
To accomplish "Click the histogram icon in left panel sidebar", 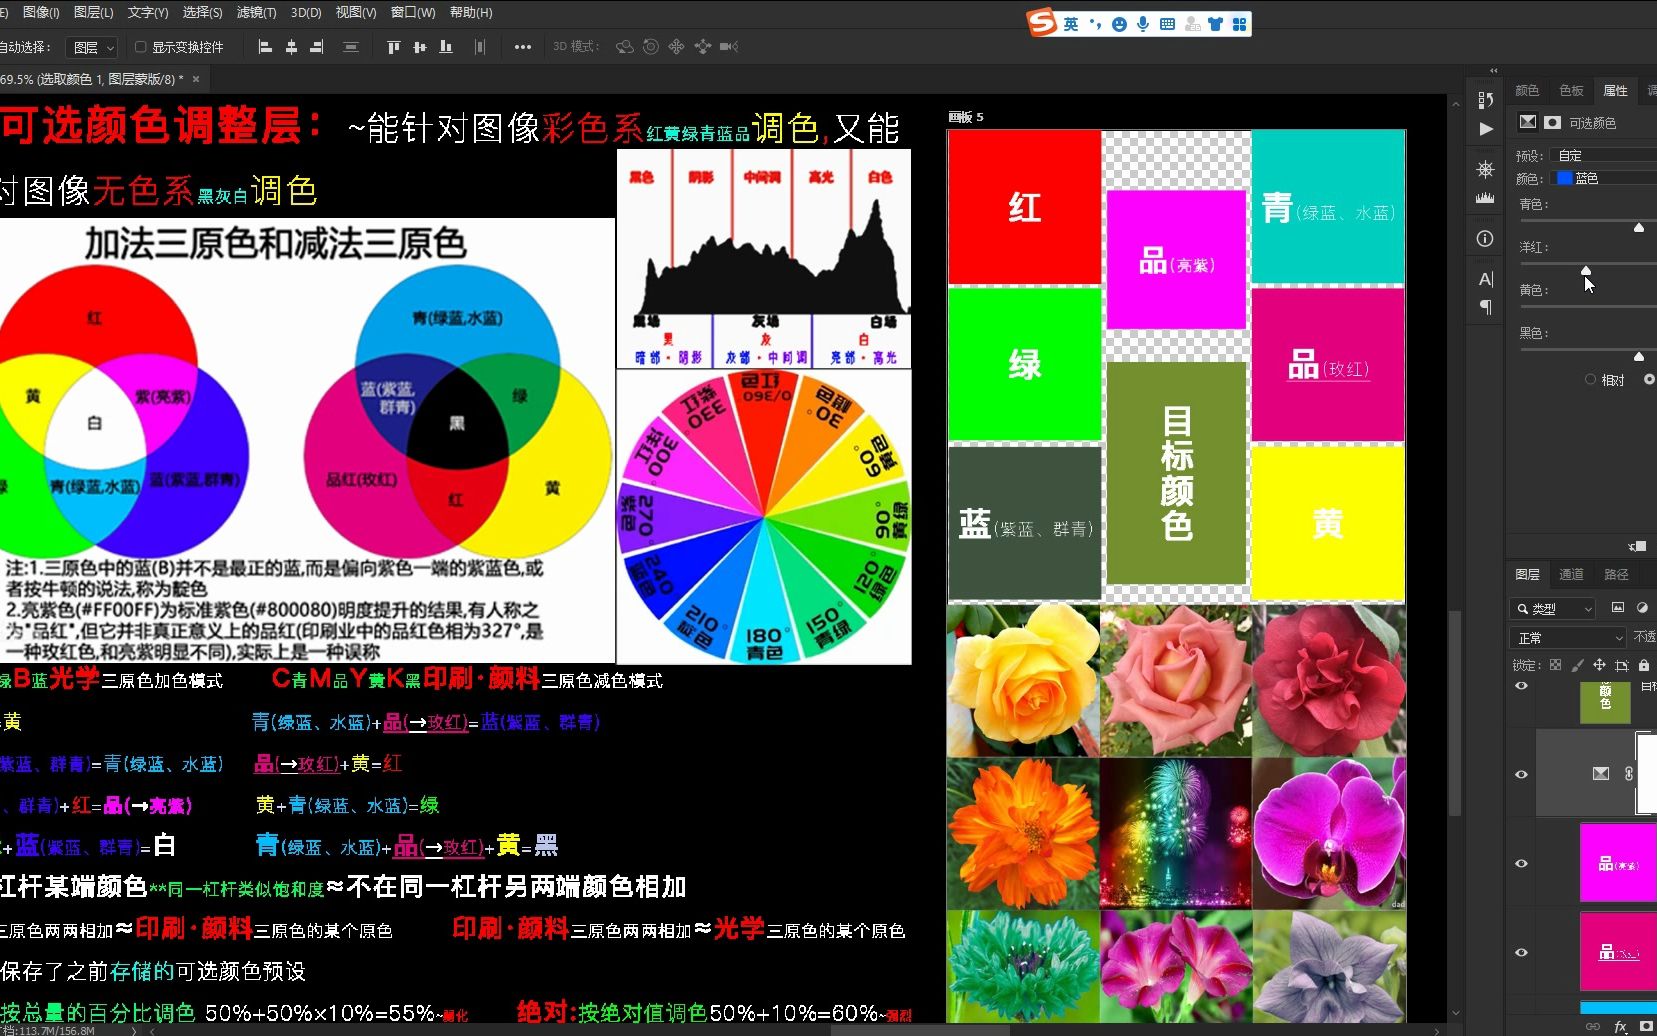I will point(1485,198).
